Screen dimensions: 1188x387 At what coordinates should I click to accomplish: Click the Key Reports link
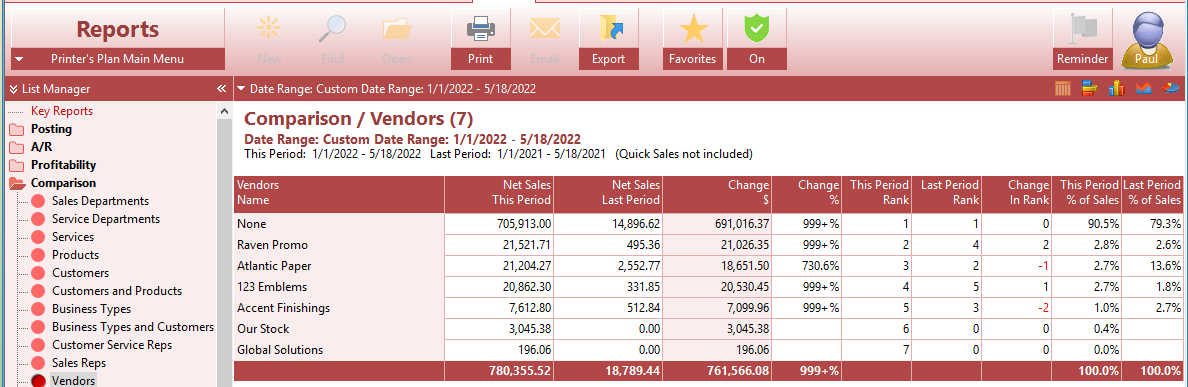click(61, 111)
